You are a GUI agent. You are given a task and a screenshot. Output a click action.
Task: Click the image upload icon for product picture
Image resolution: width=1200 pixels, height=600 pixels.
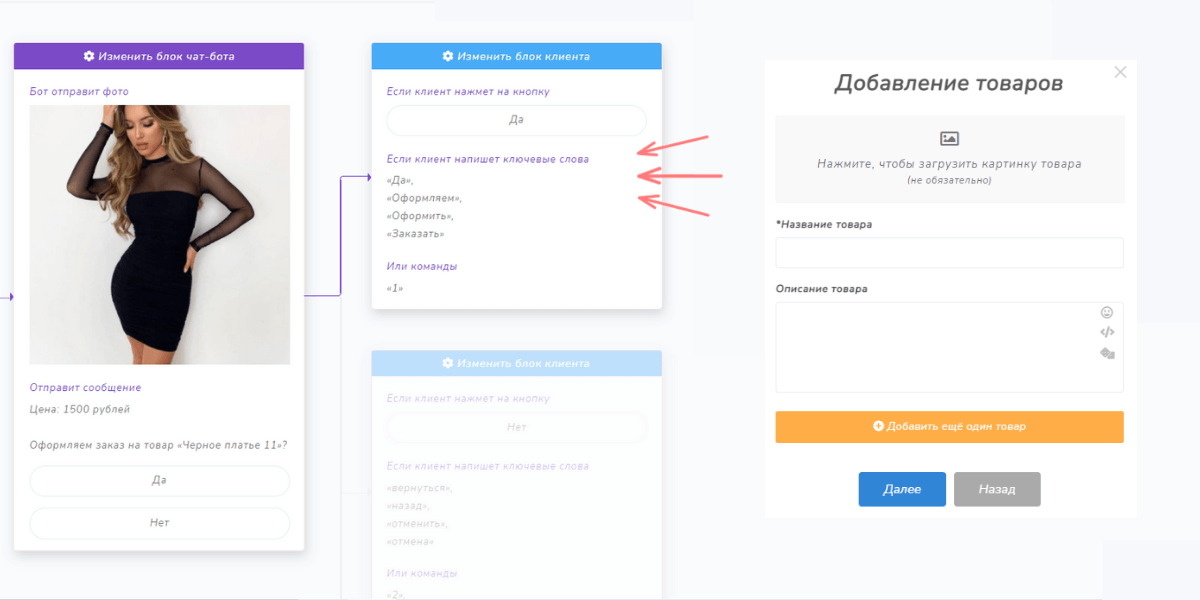pyautogui.click(x=948, y=138)
